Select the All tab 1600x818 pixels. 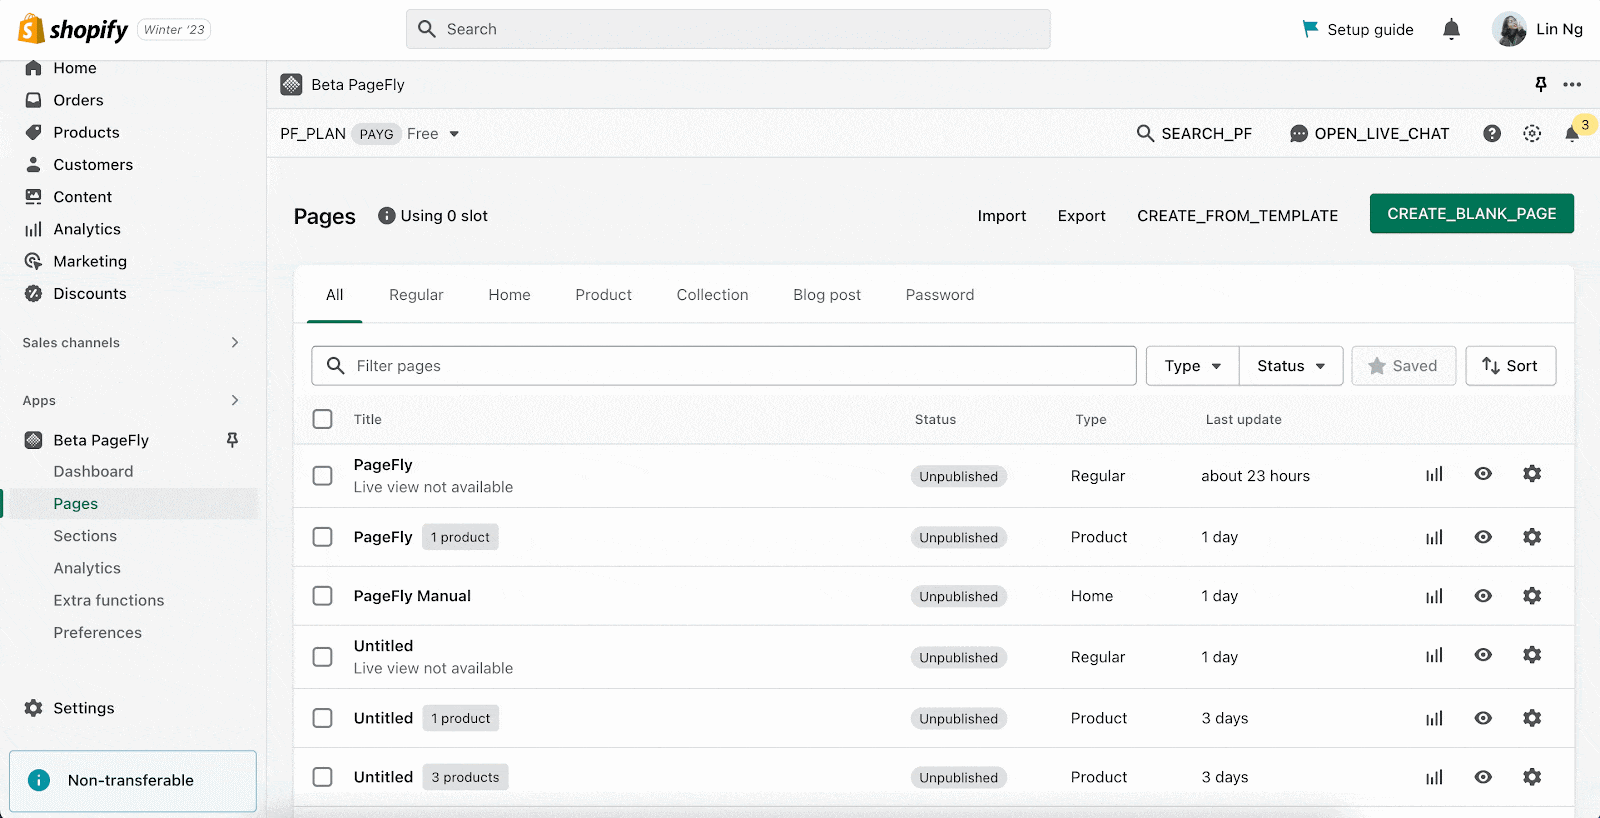334,295
